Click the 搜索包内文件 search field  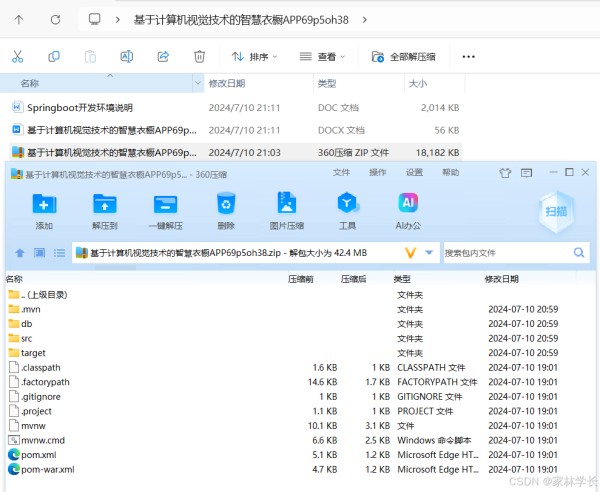(507, 253)
